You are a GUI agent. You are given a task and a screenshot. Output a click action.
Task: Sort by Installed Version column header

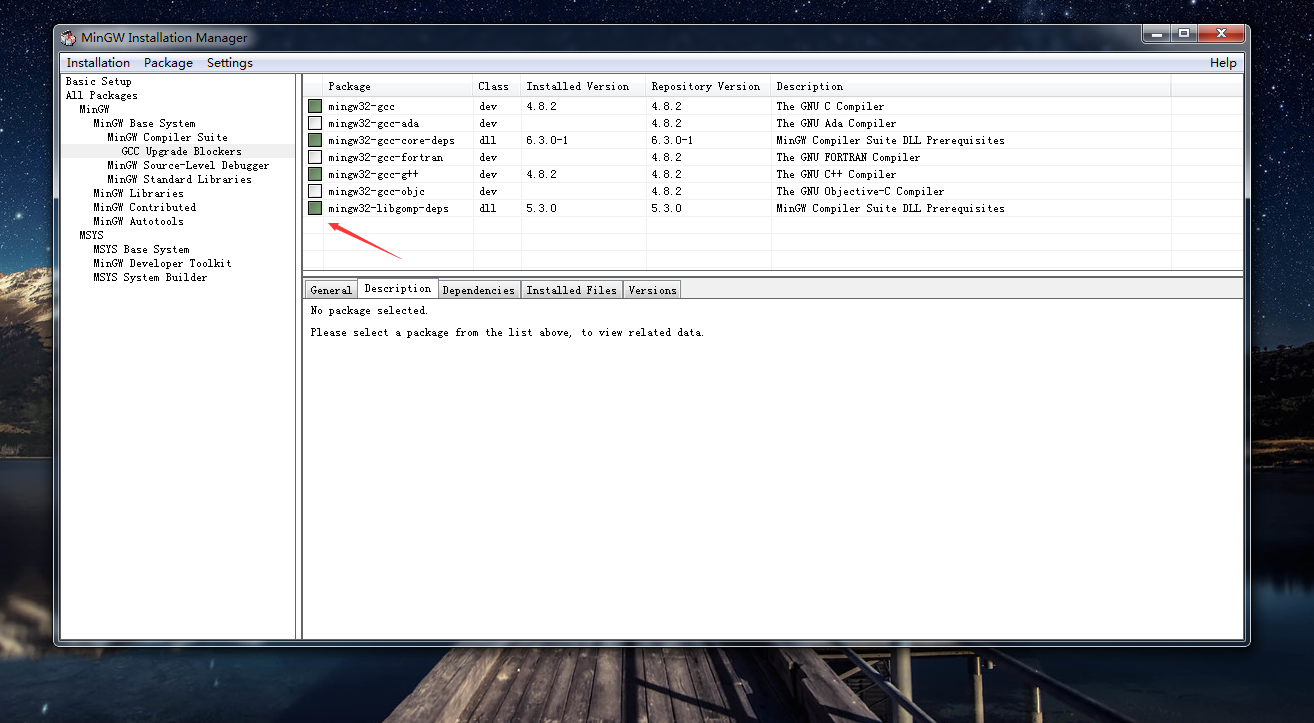(x=584, y=86)
